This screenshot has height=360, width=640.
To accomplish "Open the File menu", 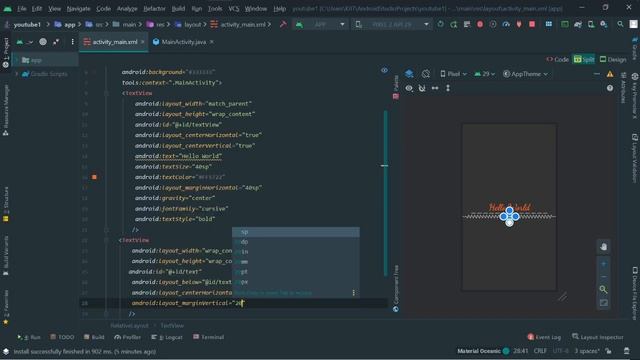I will point(22,8).
